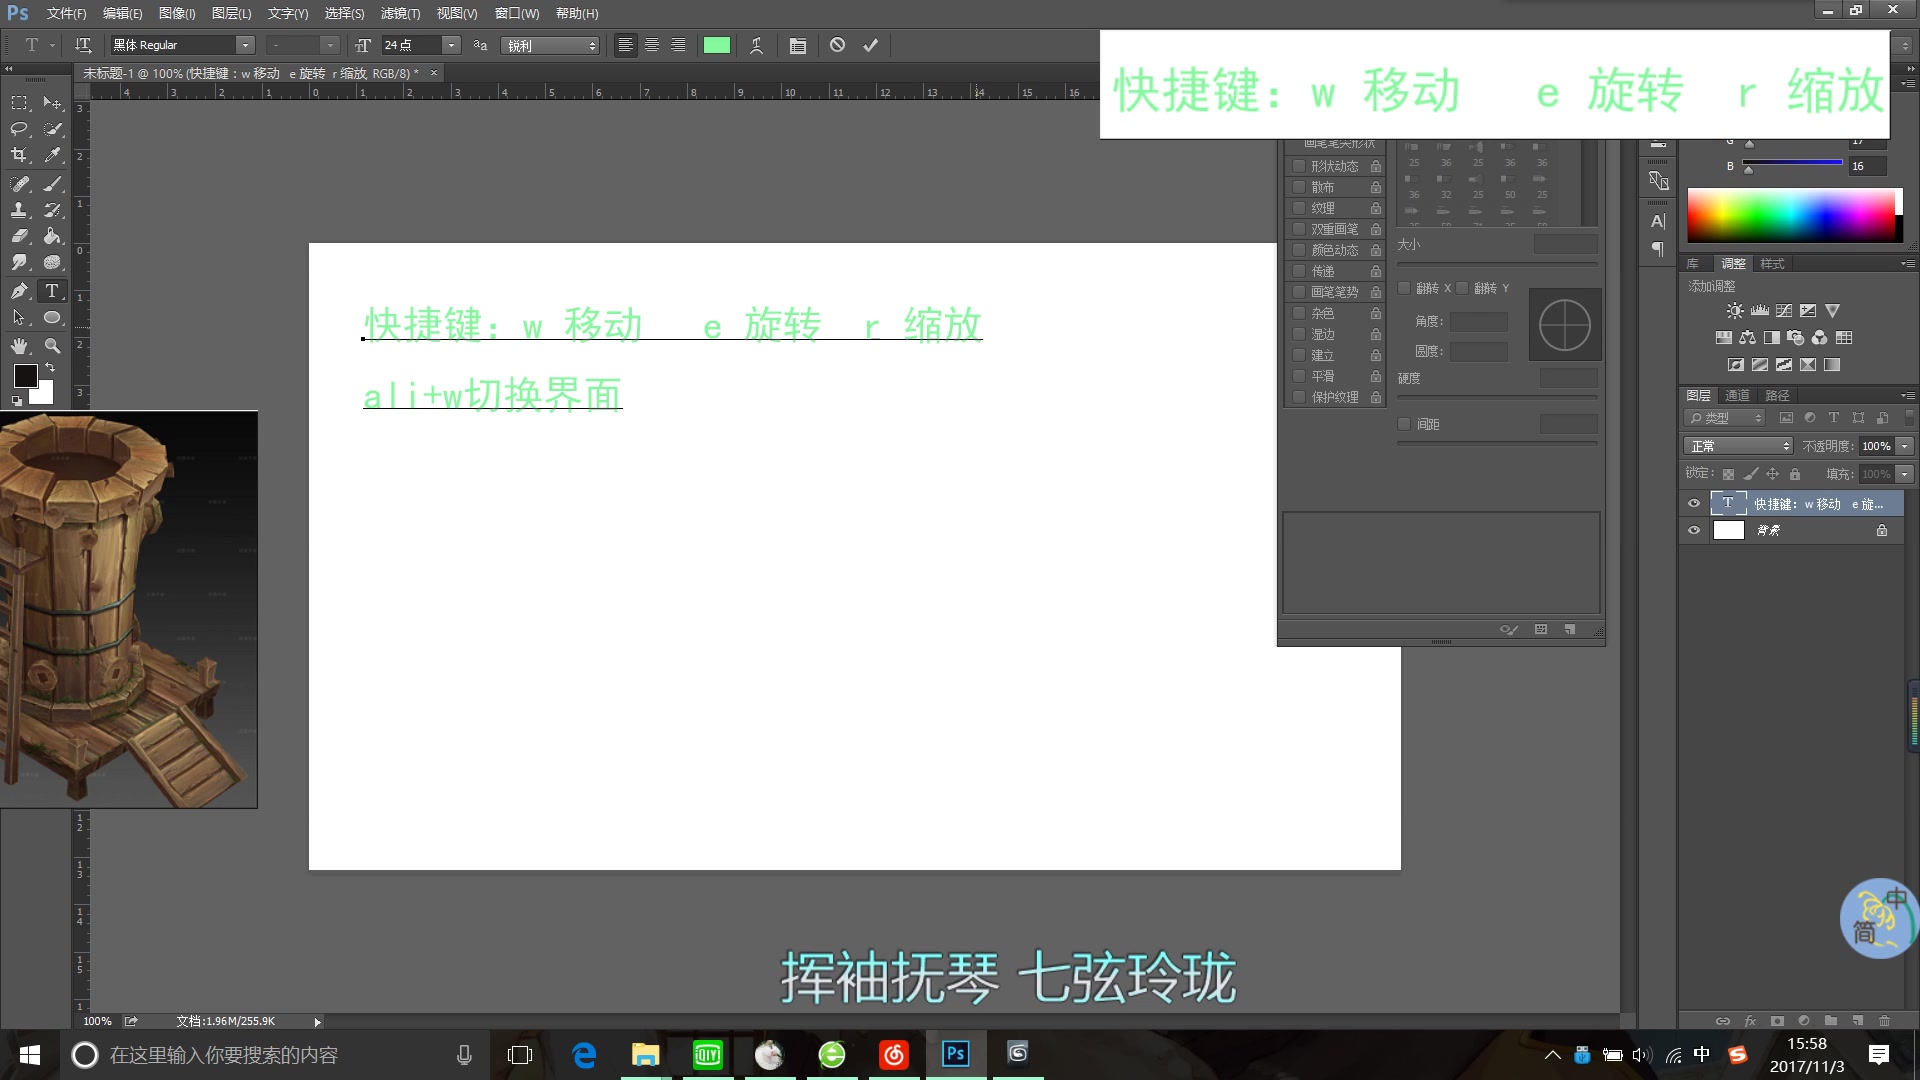
Task: Click the warp text icon
Action: coord(756,45)
